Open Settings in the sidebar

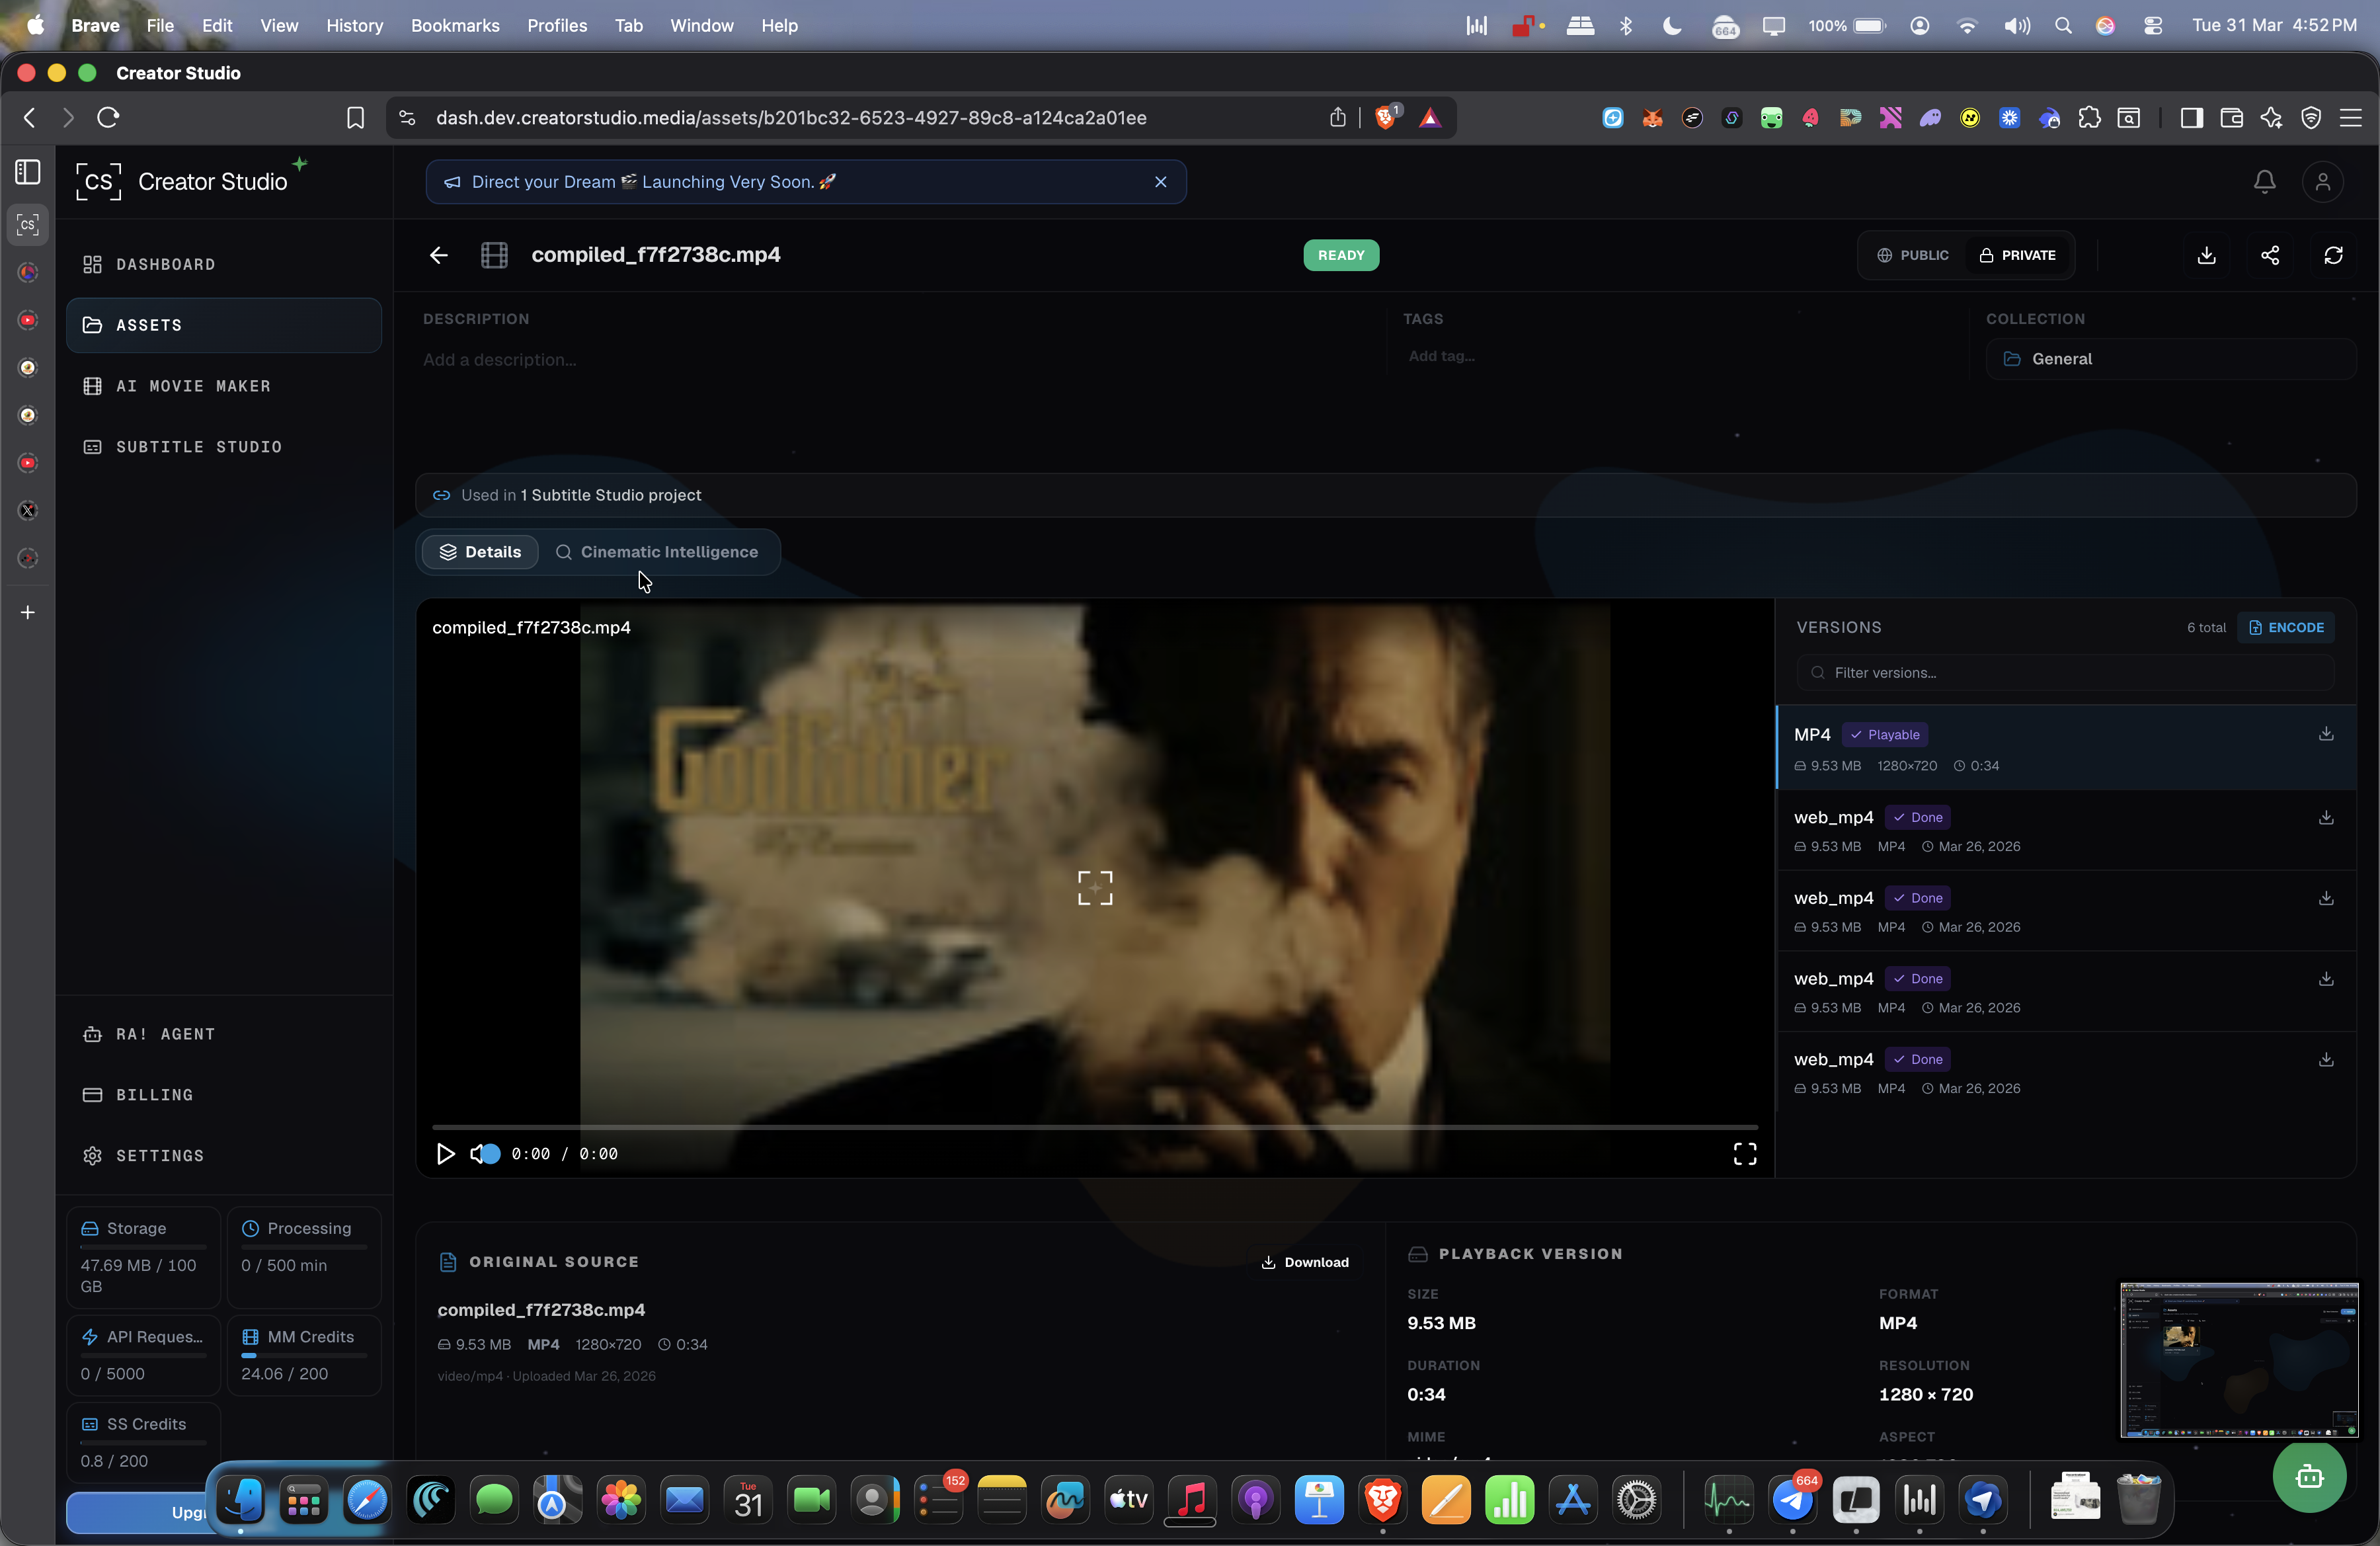pos(224,1156)
